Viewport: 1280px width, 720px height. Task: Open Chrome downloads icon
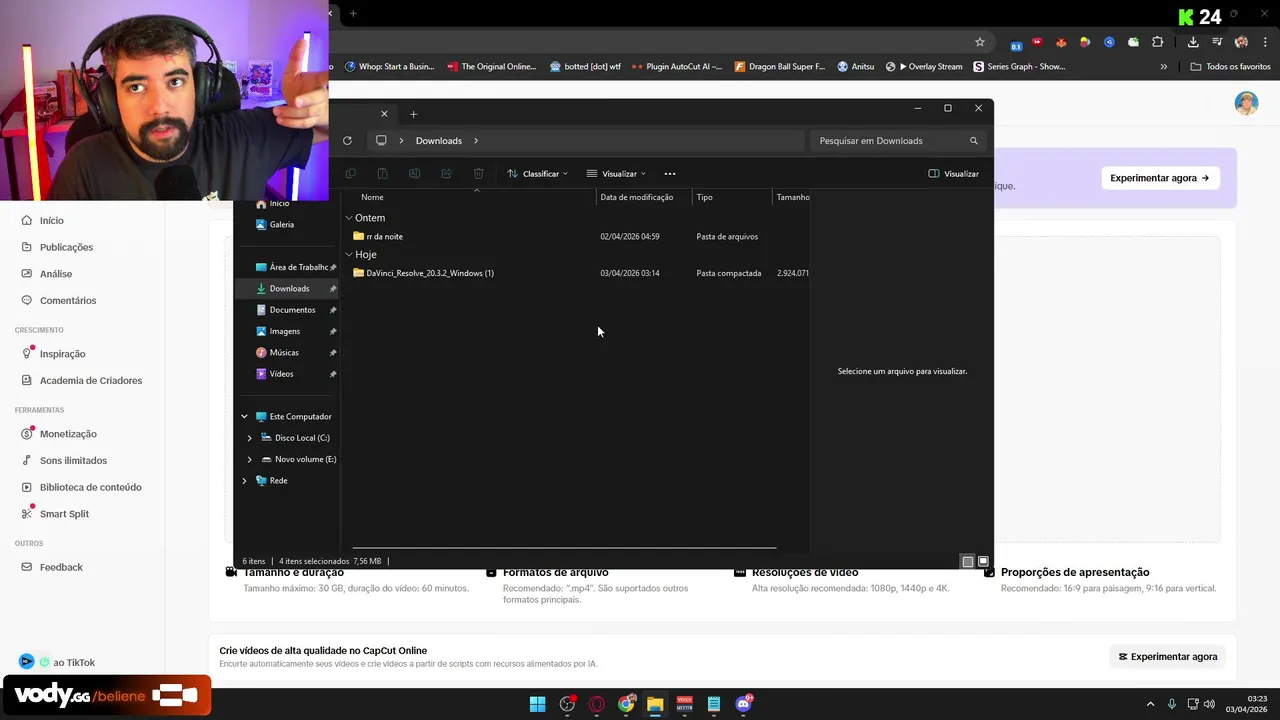pyautogui.click(x=1193, y=42)
